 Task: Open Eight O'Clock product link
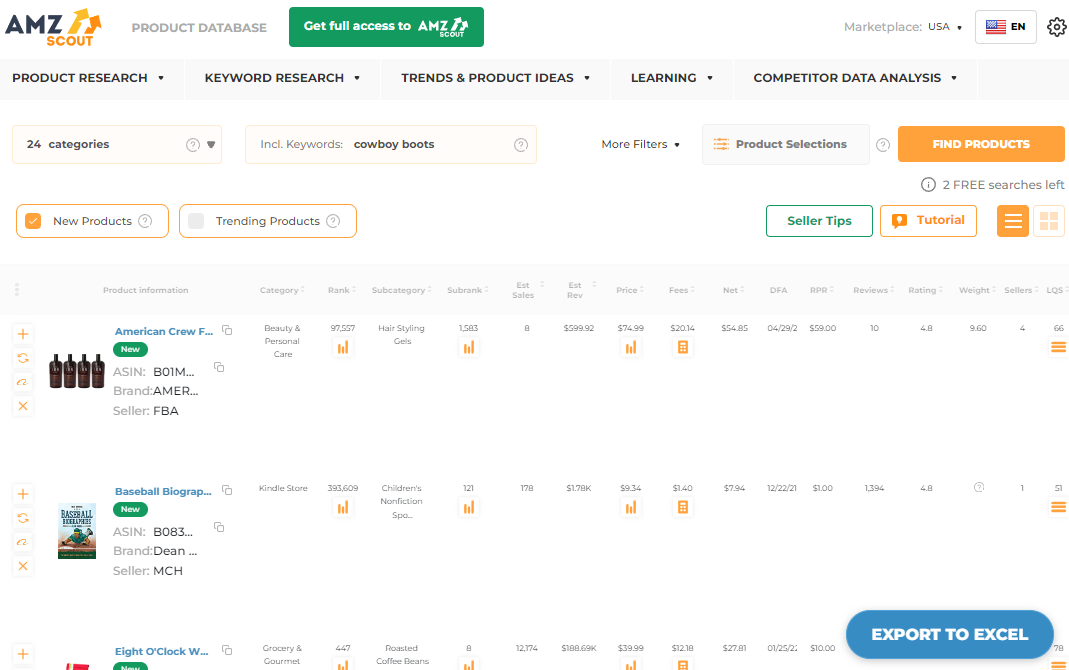(x=162, y=652)
